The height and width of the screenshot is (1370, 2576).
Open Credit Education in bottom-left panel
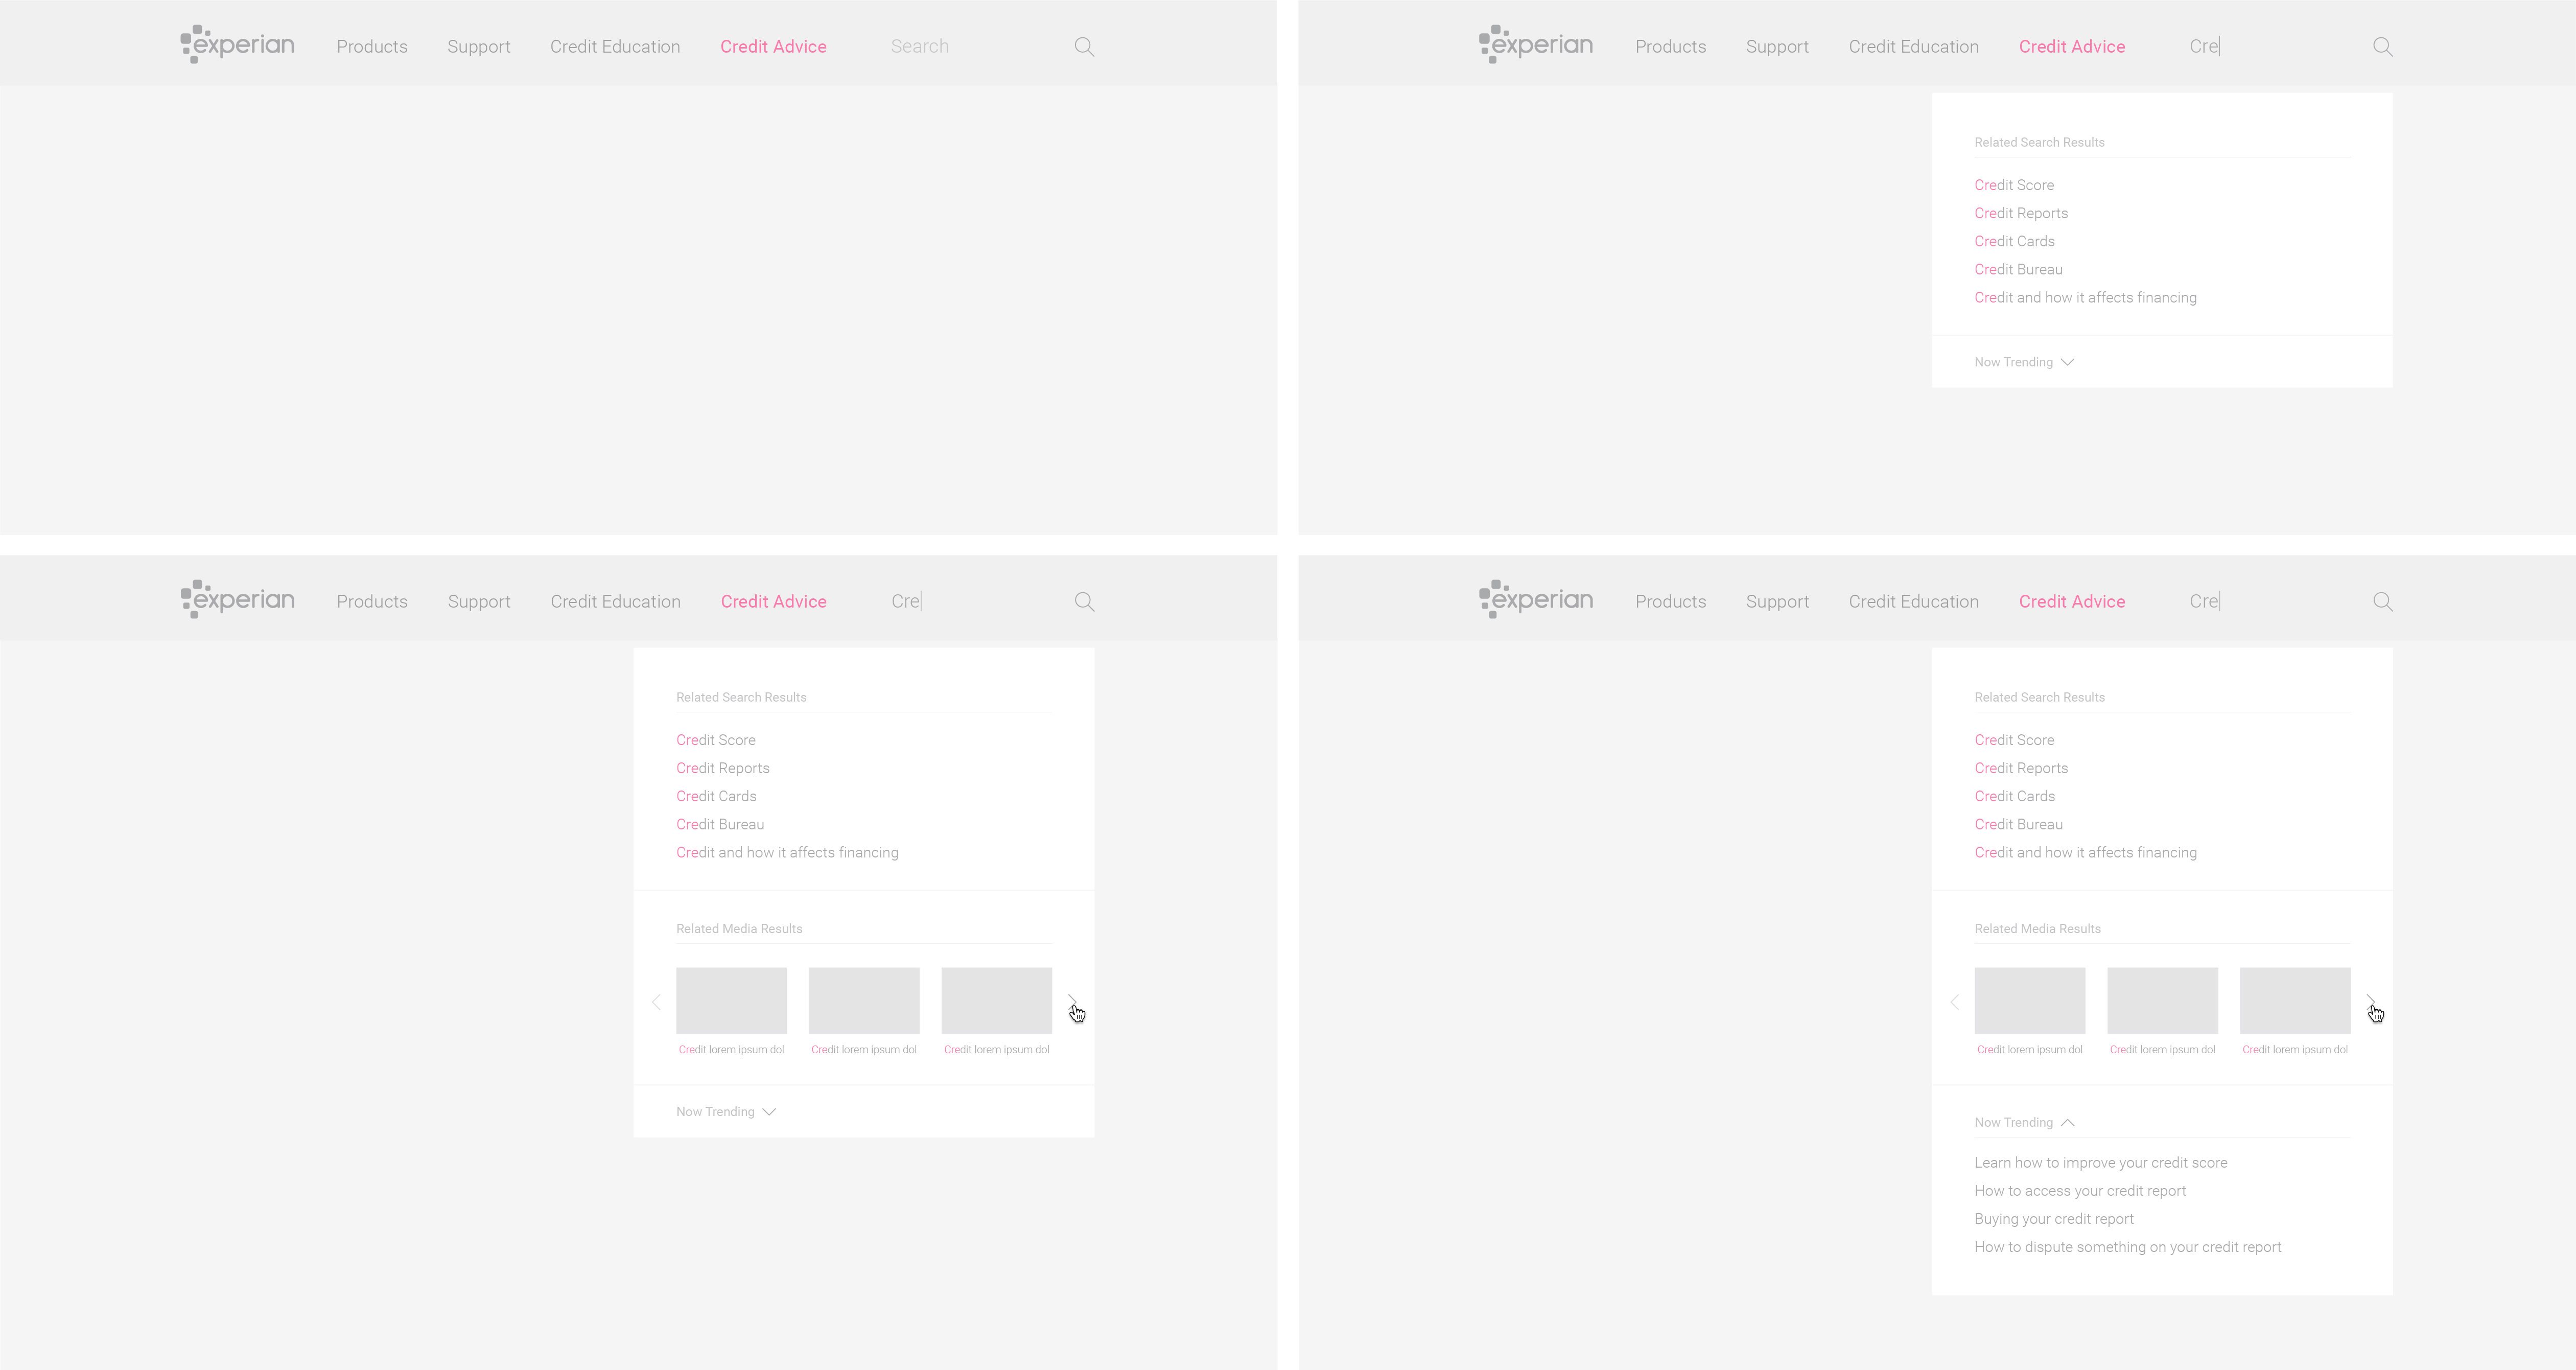[615, 602]
